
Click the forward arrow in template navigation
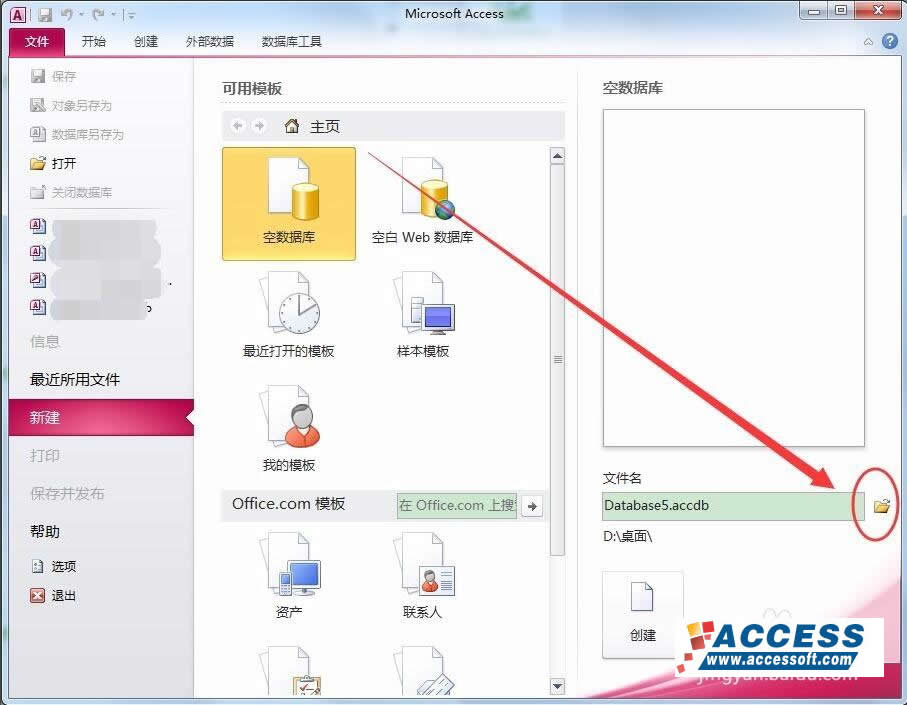(259, 126)
